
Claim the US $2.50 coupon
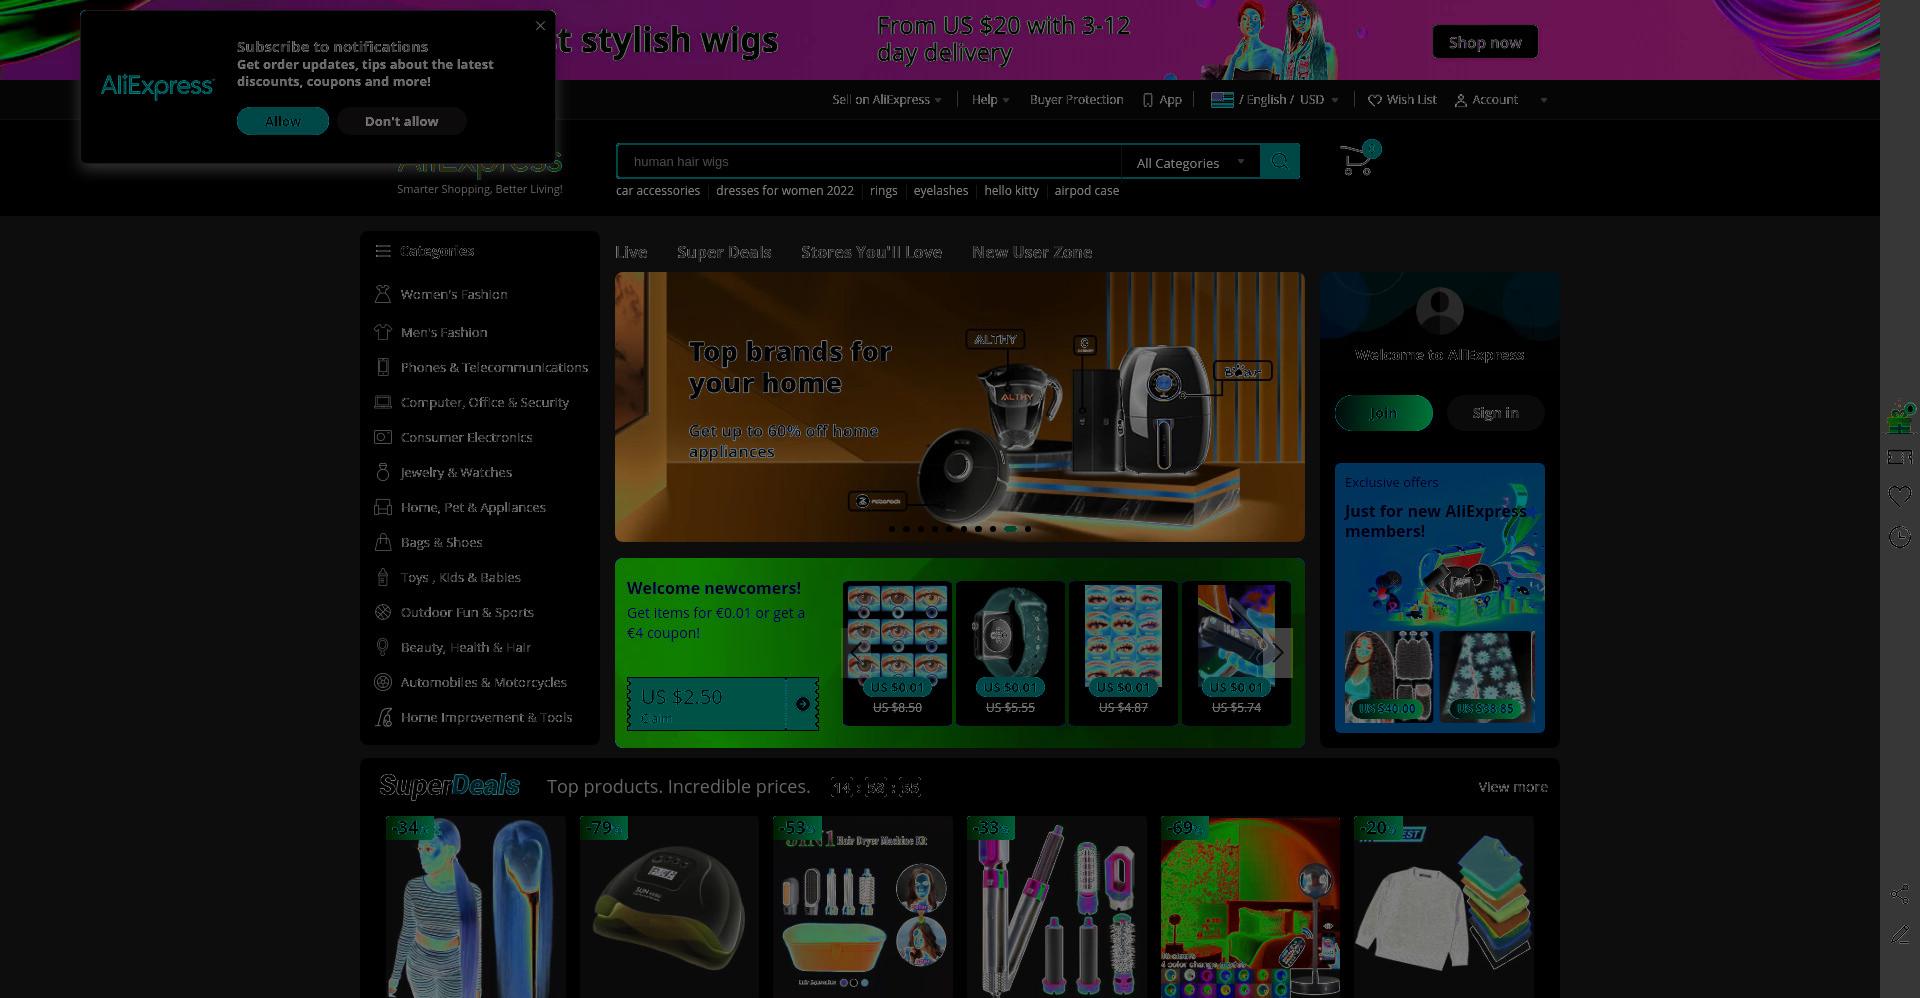723,704
